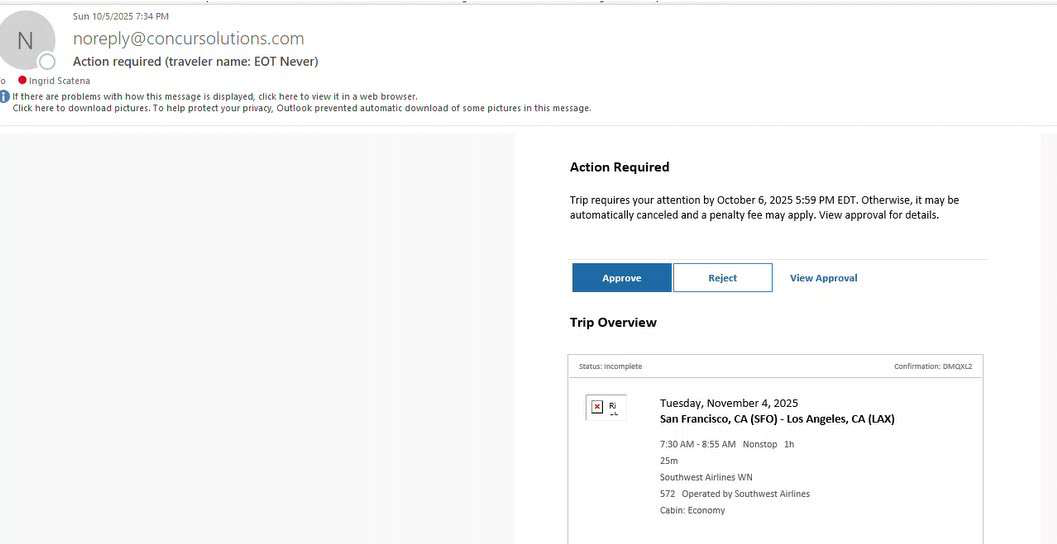Click message to view it in web browser
Screen dimensions: 1057x544
[x=214, y=96]
